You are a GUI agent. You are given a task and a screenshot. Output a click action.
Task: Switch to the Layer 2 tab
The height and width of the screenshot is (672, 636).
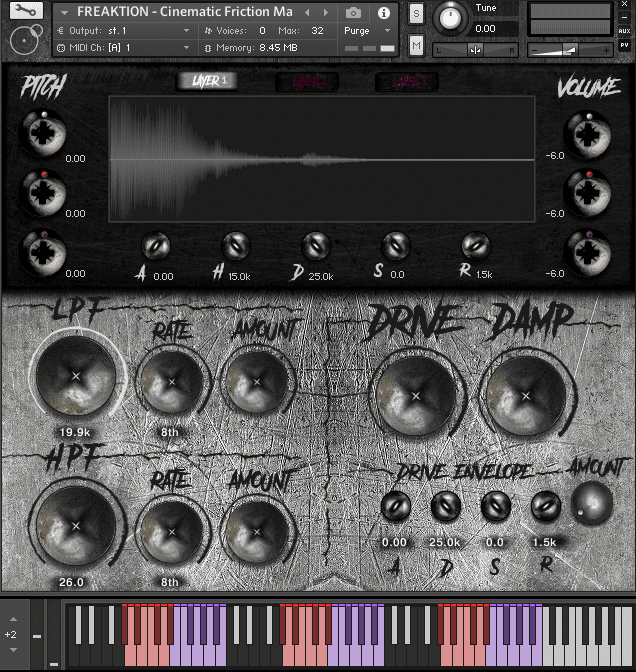(x=306, y=81)
